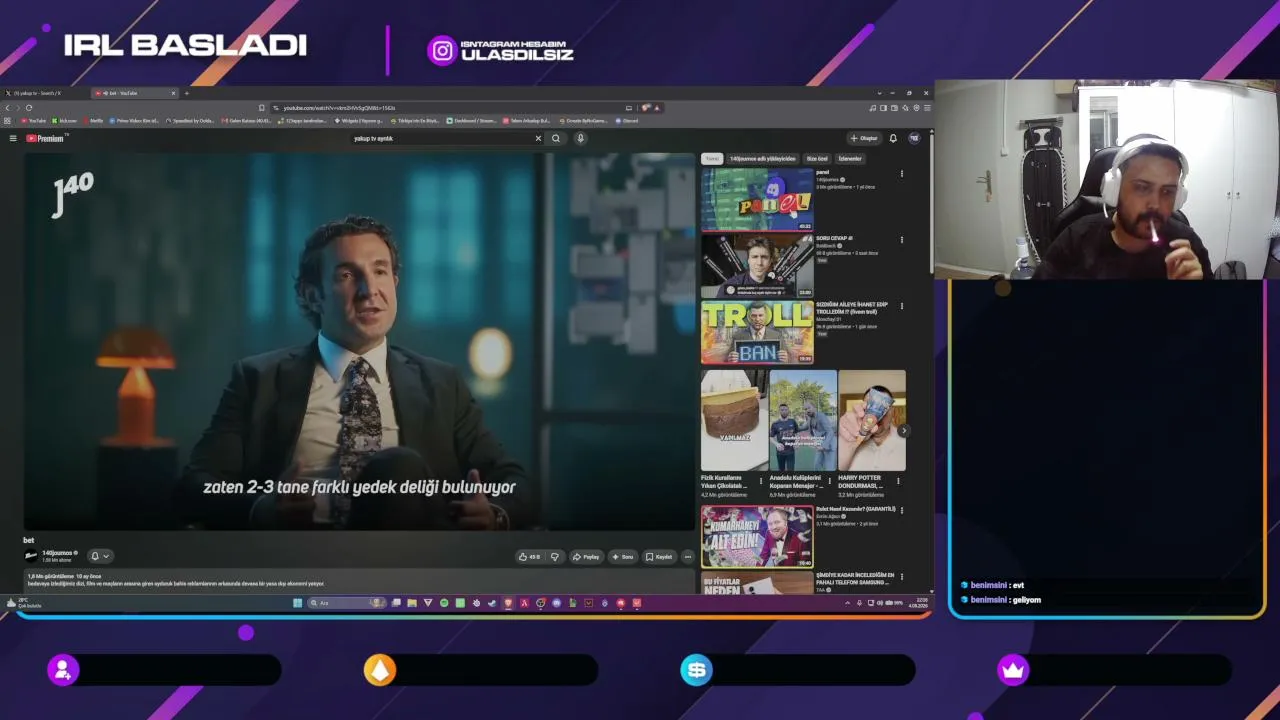Reload the browser page
The height and width of the screenshot is (720, 1280).
[x=29, y=108]
